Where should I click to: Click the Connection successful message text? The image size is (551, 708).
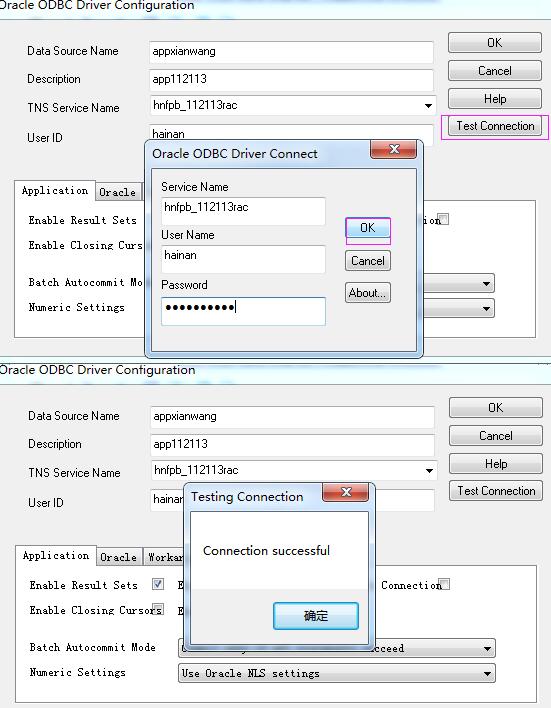click(x=266, y=550)
